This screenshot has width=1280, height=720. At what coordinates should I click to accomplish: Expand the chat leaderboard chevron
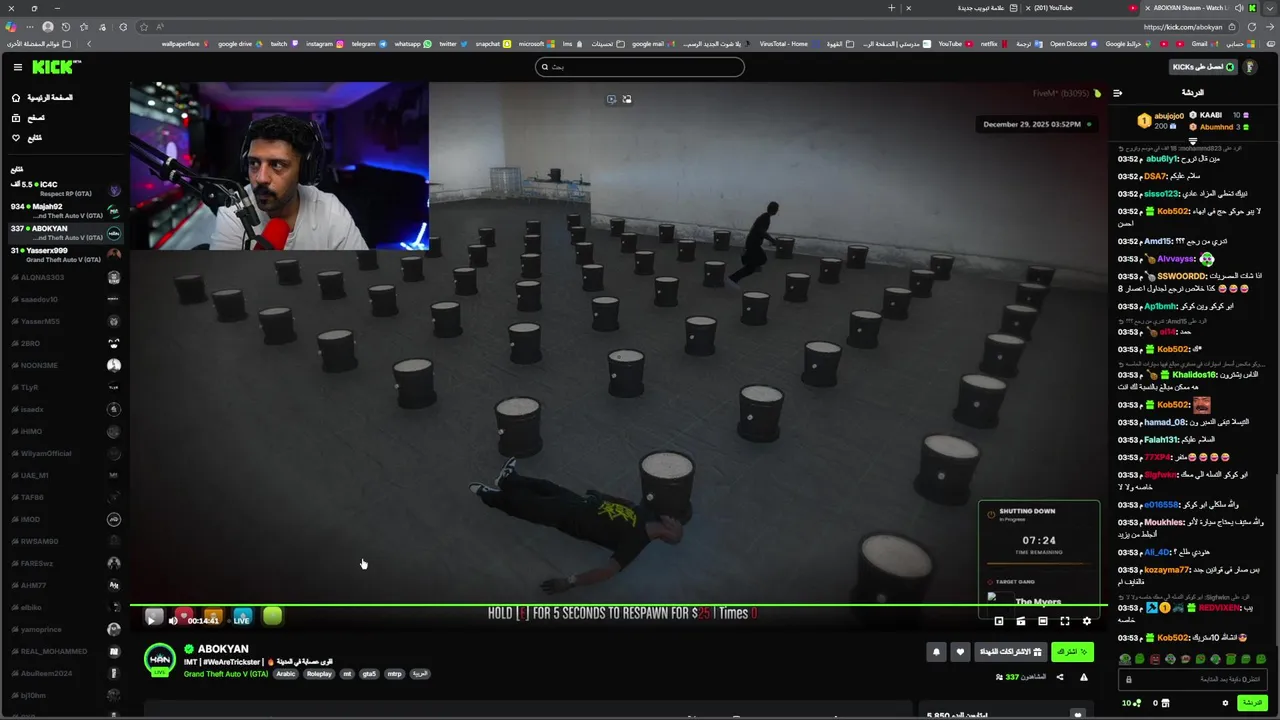pos(1193,141)
